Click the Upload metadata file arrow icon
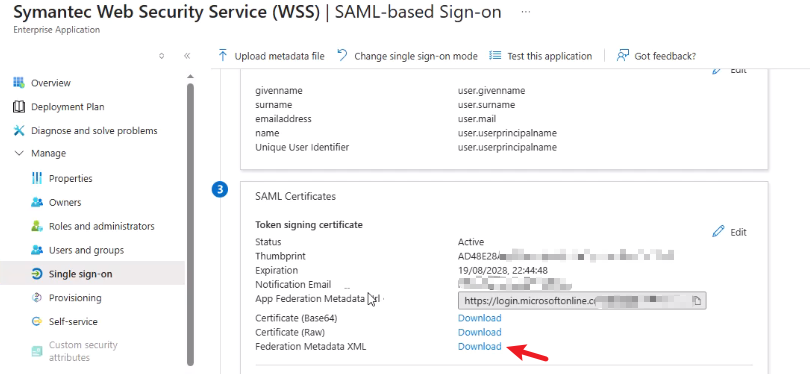The image size is (810, 374). [223, 55]
